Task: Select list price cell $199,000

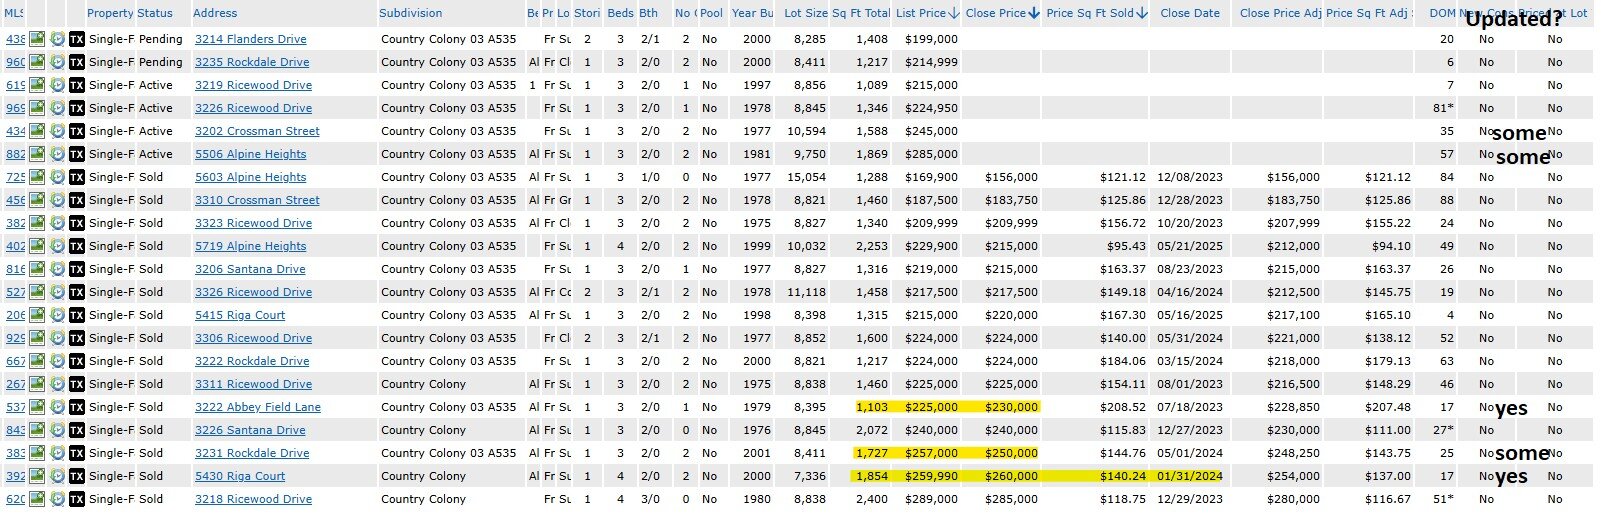Action: [x=931, y=39]
